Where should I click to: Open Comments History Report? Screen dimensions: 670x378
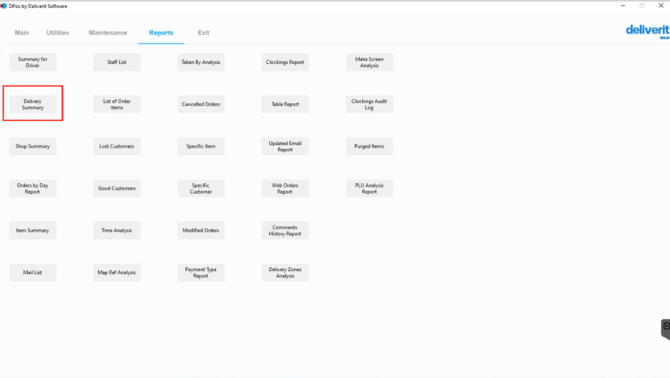click(x=285, y=230)
